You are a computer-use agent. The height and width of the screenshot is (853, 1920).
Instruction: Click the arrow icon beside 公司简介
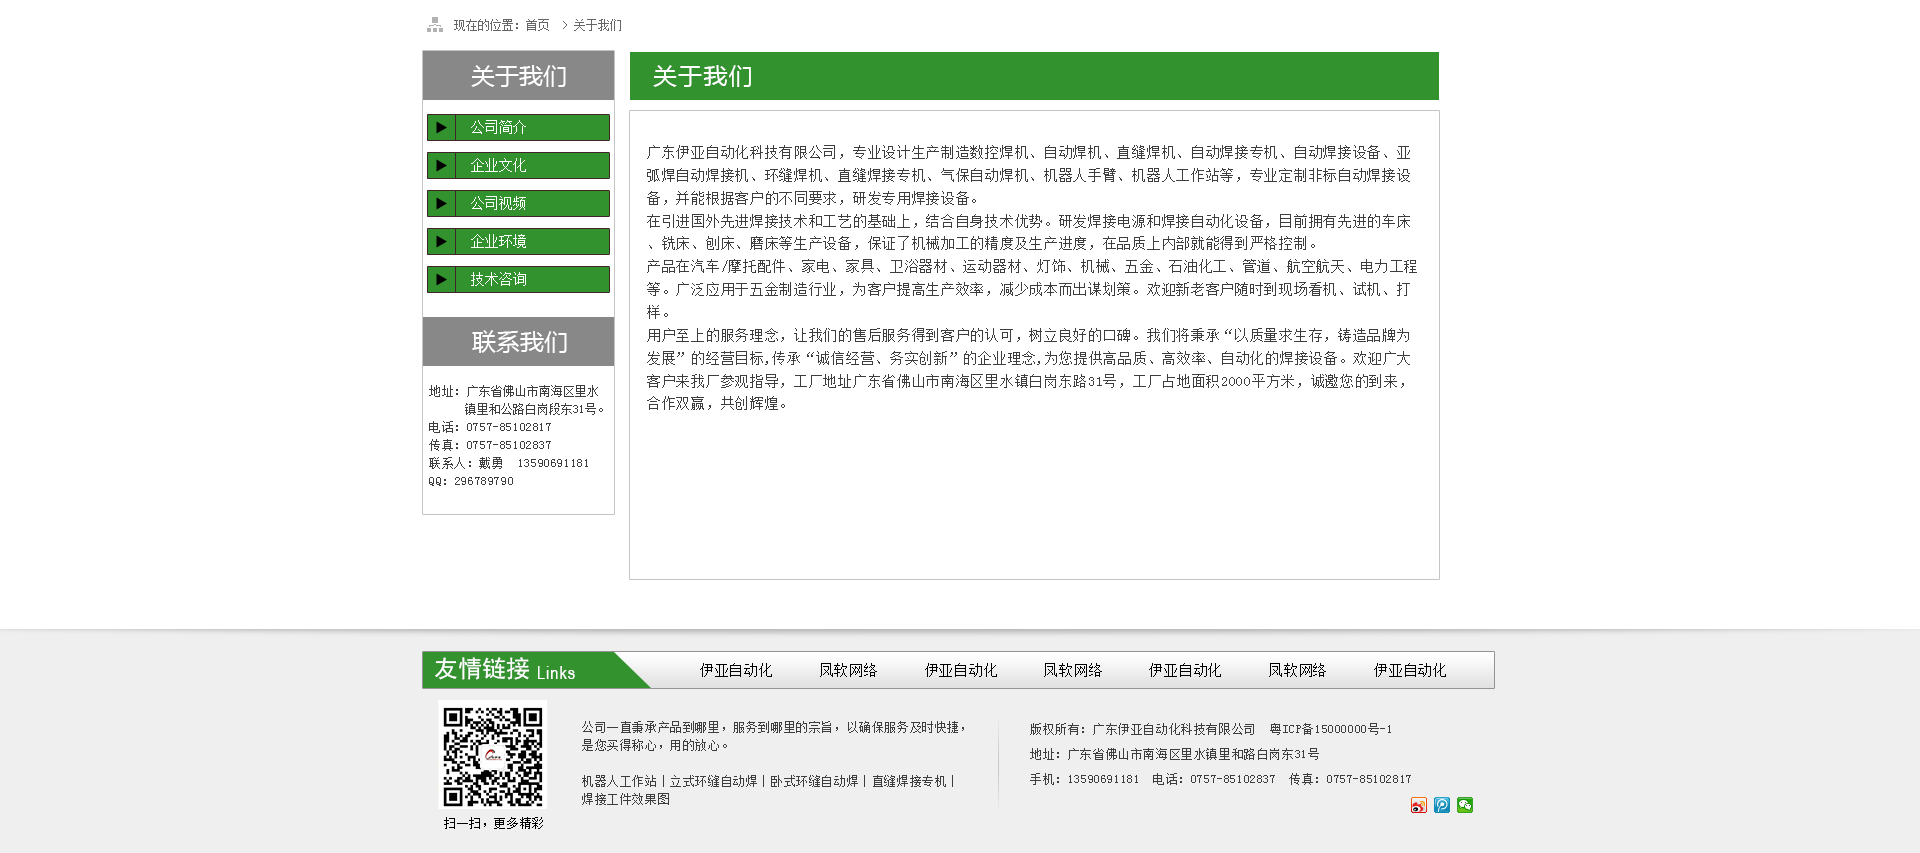pyautogui.click(x=441, y=128)
